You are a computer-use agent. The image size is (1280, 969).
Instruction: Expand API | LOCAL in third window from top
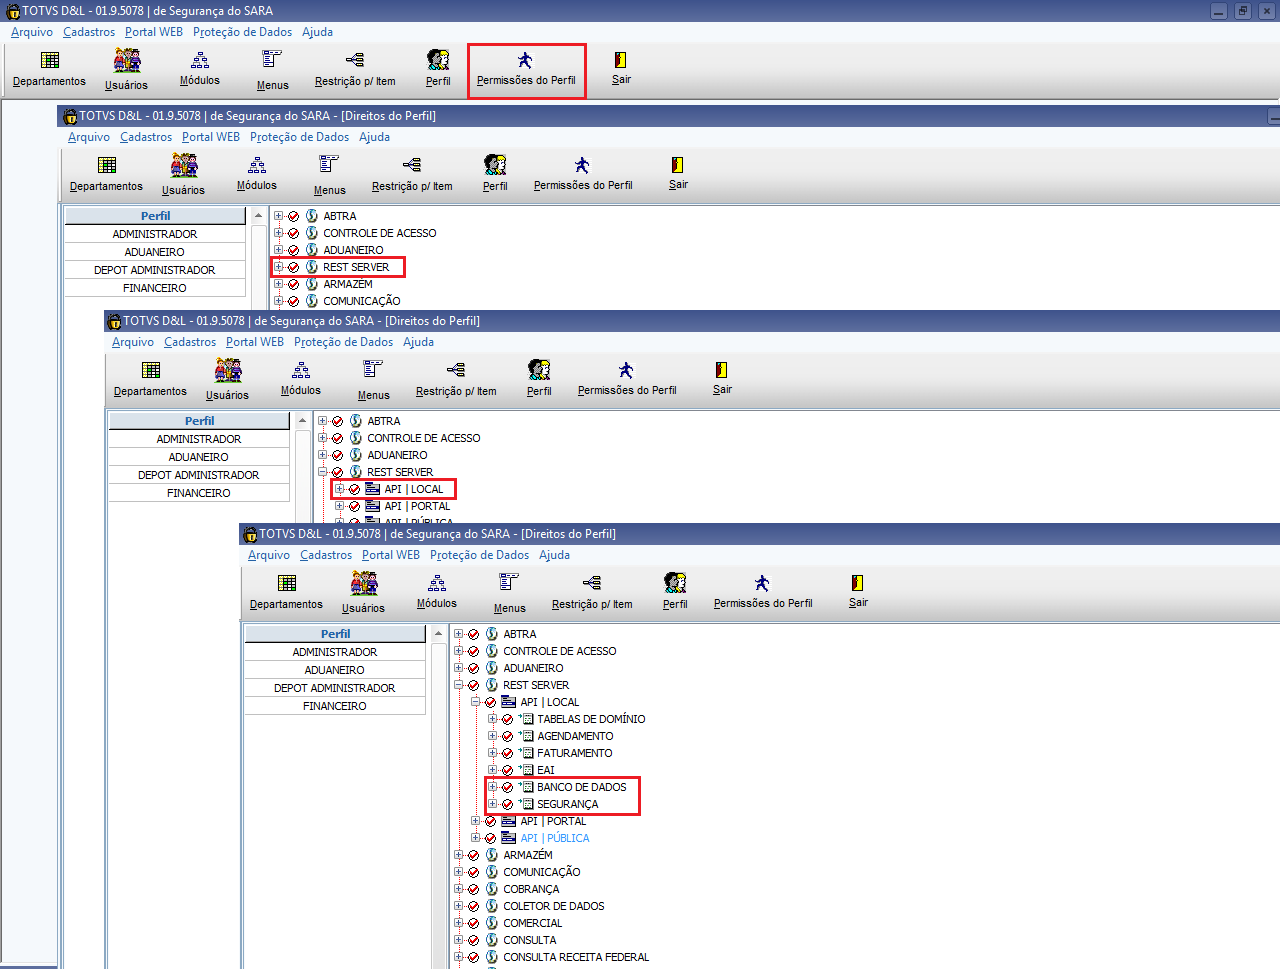340,489
